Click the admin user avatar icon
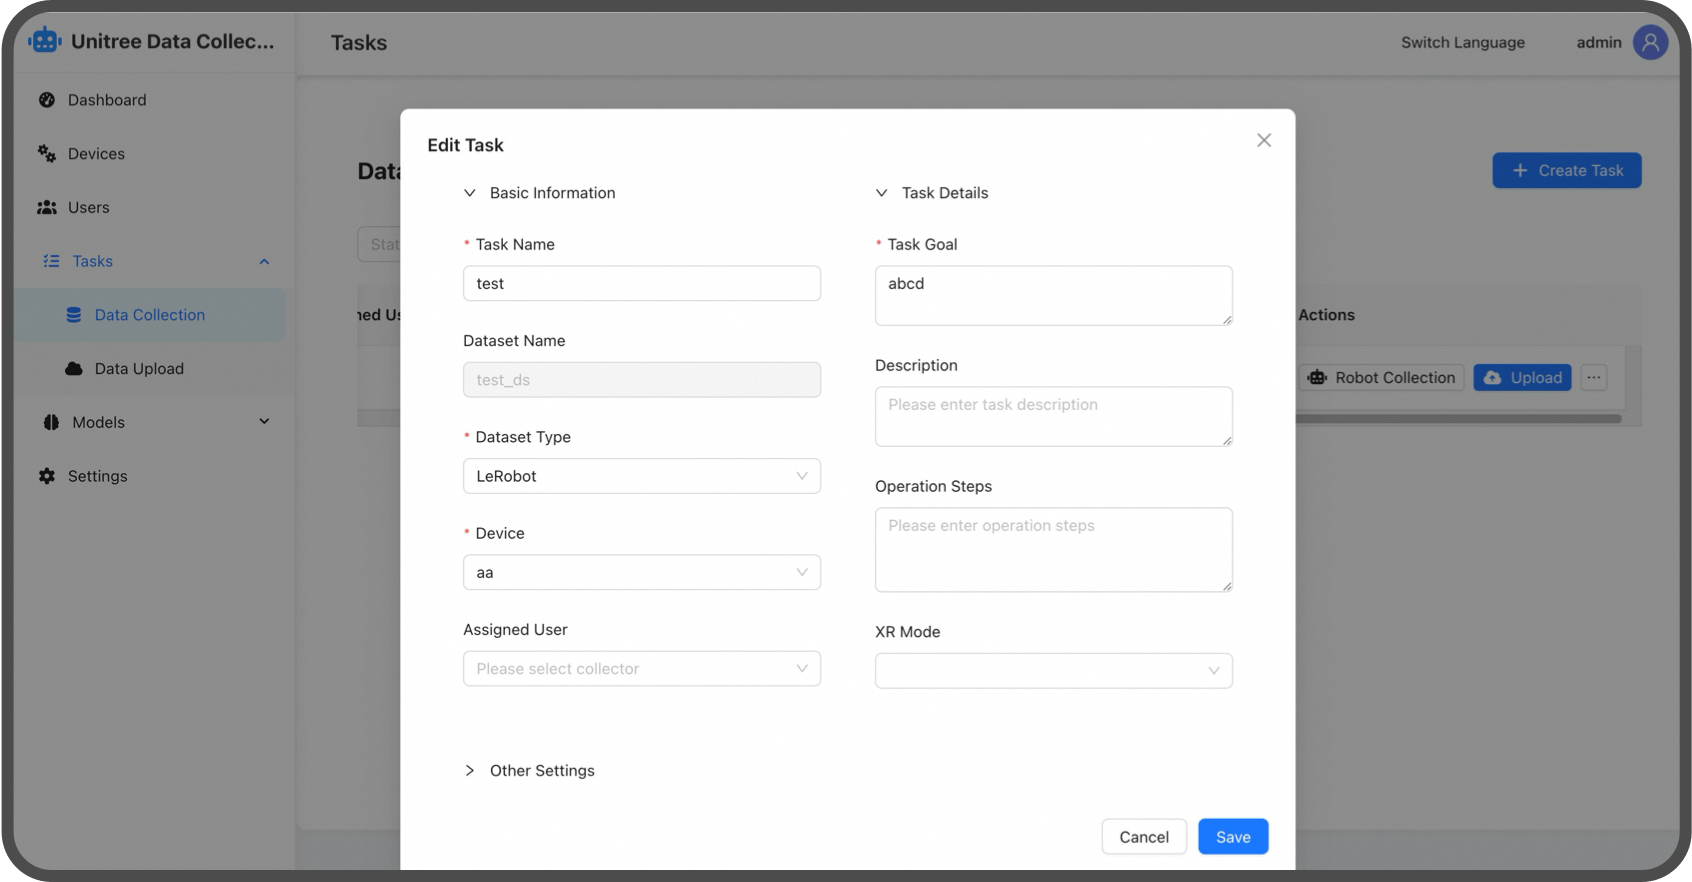Screen dimensions: 1692x882 click(1650, 42)
